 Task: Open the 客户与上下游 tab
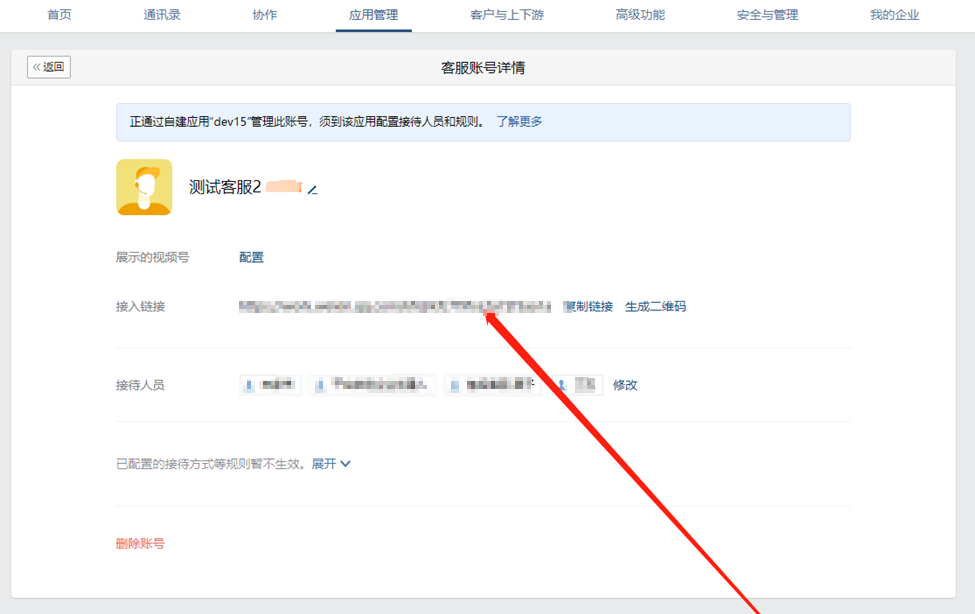point(506,15)
